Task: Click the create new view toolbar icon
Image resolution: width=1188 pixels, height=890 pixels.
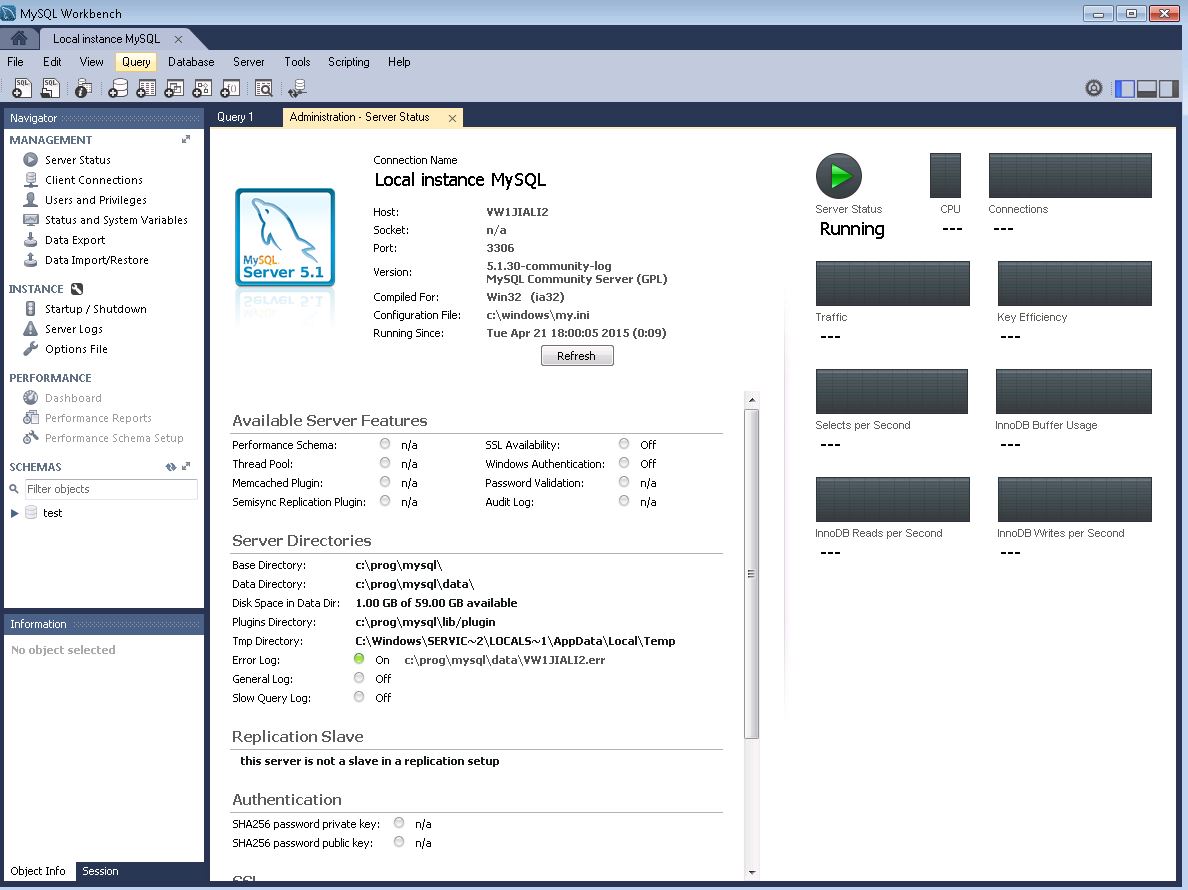Action: [174, 89]
